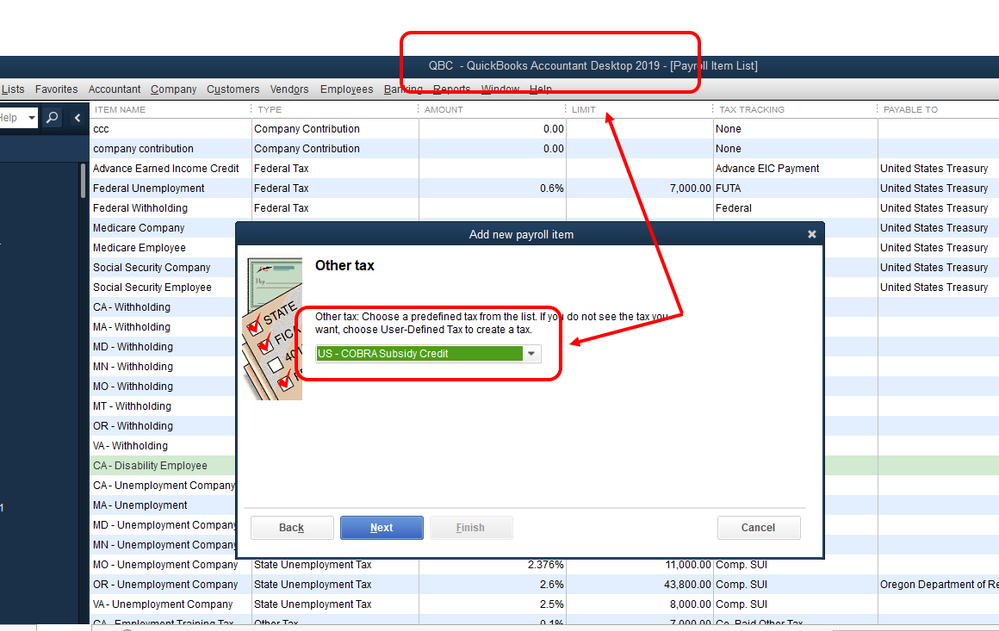999x631 pixels.
Task: Open the Accountant menu
Action: pos(114,89)
